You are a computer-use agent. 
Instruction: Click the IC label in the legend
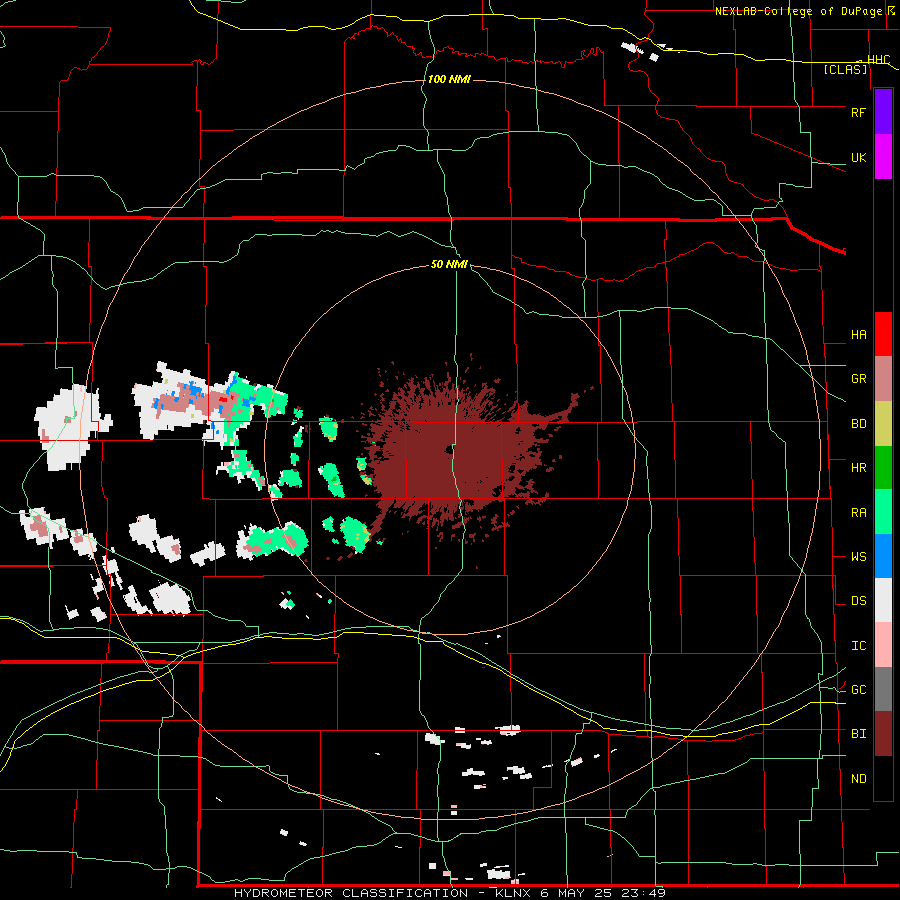[858, 646]
